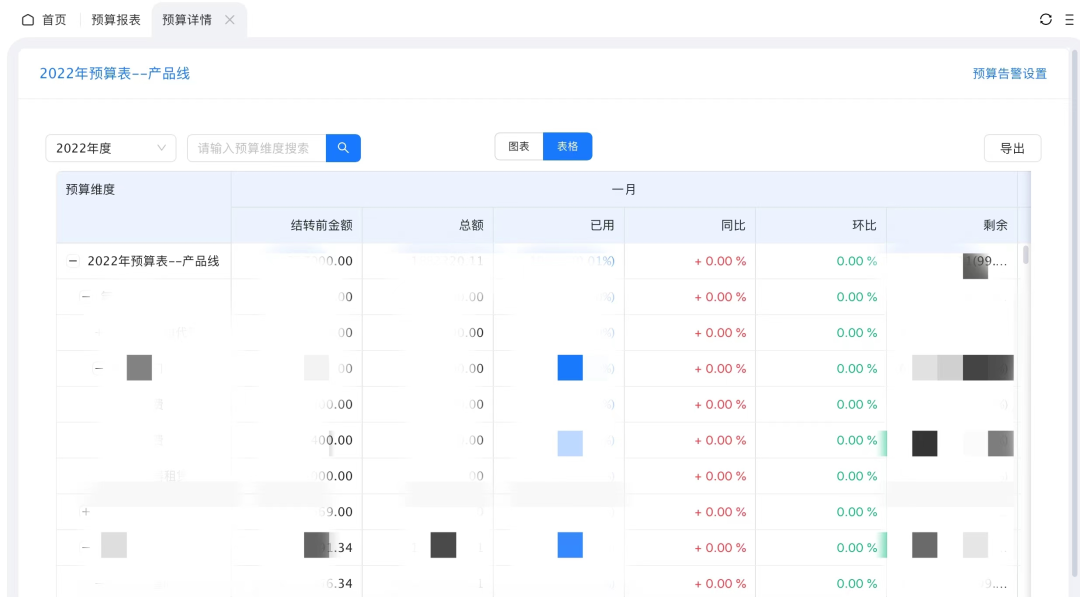Open the hamburger menu icon at top right

coord(1069,19)
